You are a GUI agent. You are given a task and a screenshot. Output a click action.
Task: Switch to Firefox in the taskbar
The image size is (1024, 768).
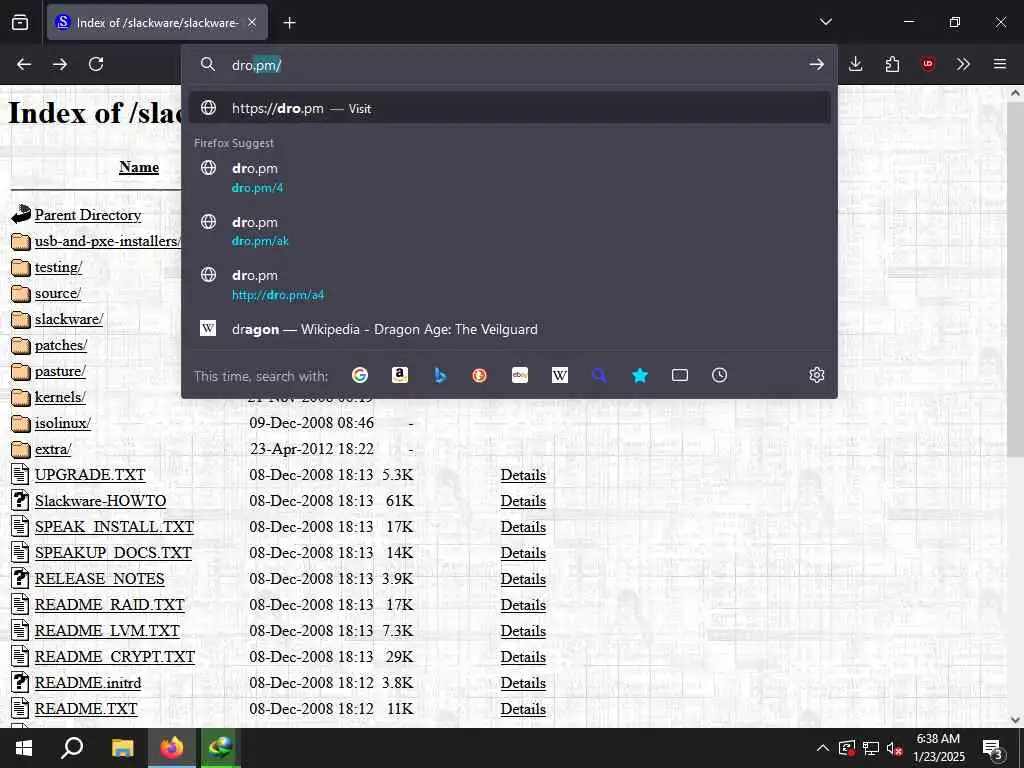[172, 748]
